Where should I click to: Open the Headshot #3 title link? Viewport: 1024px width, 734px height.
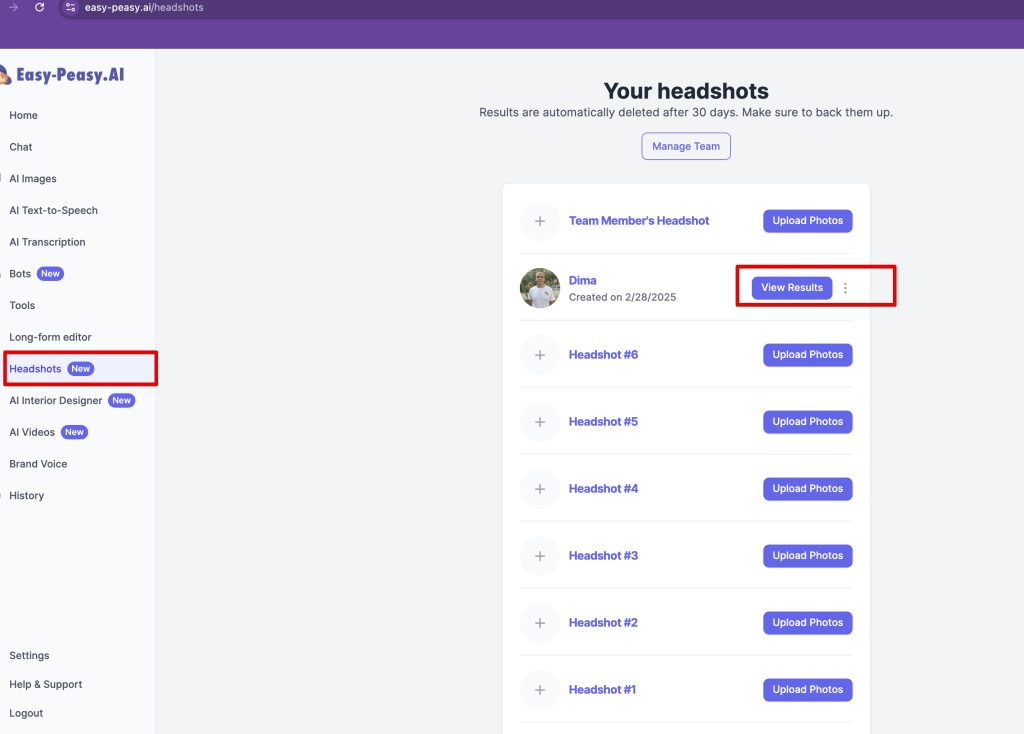(603, 556)
